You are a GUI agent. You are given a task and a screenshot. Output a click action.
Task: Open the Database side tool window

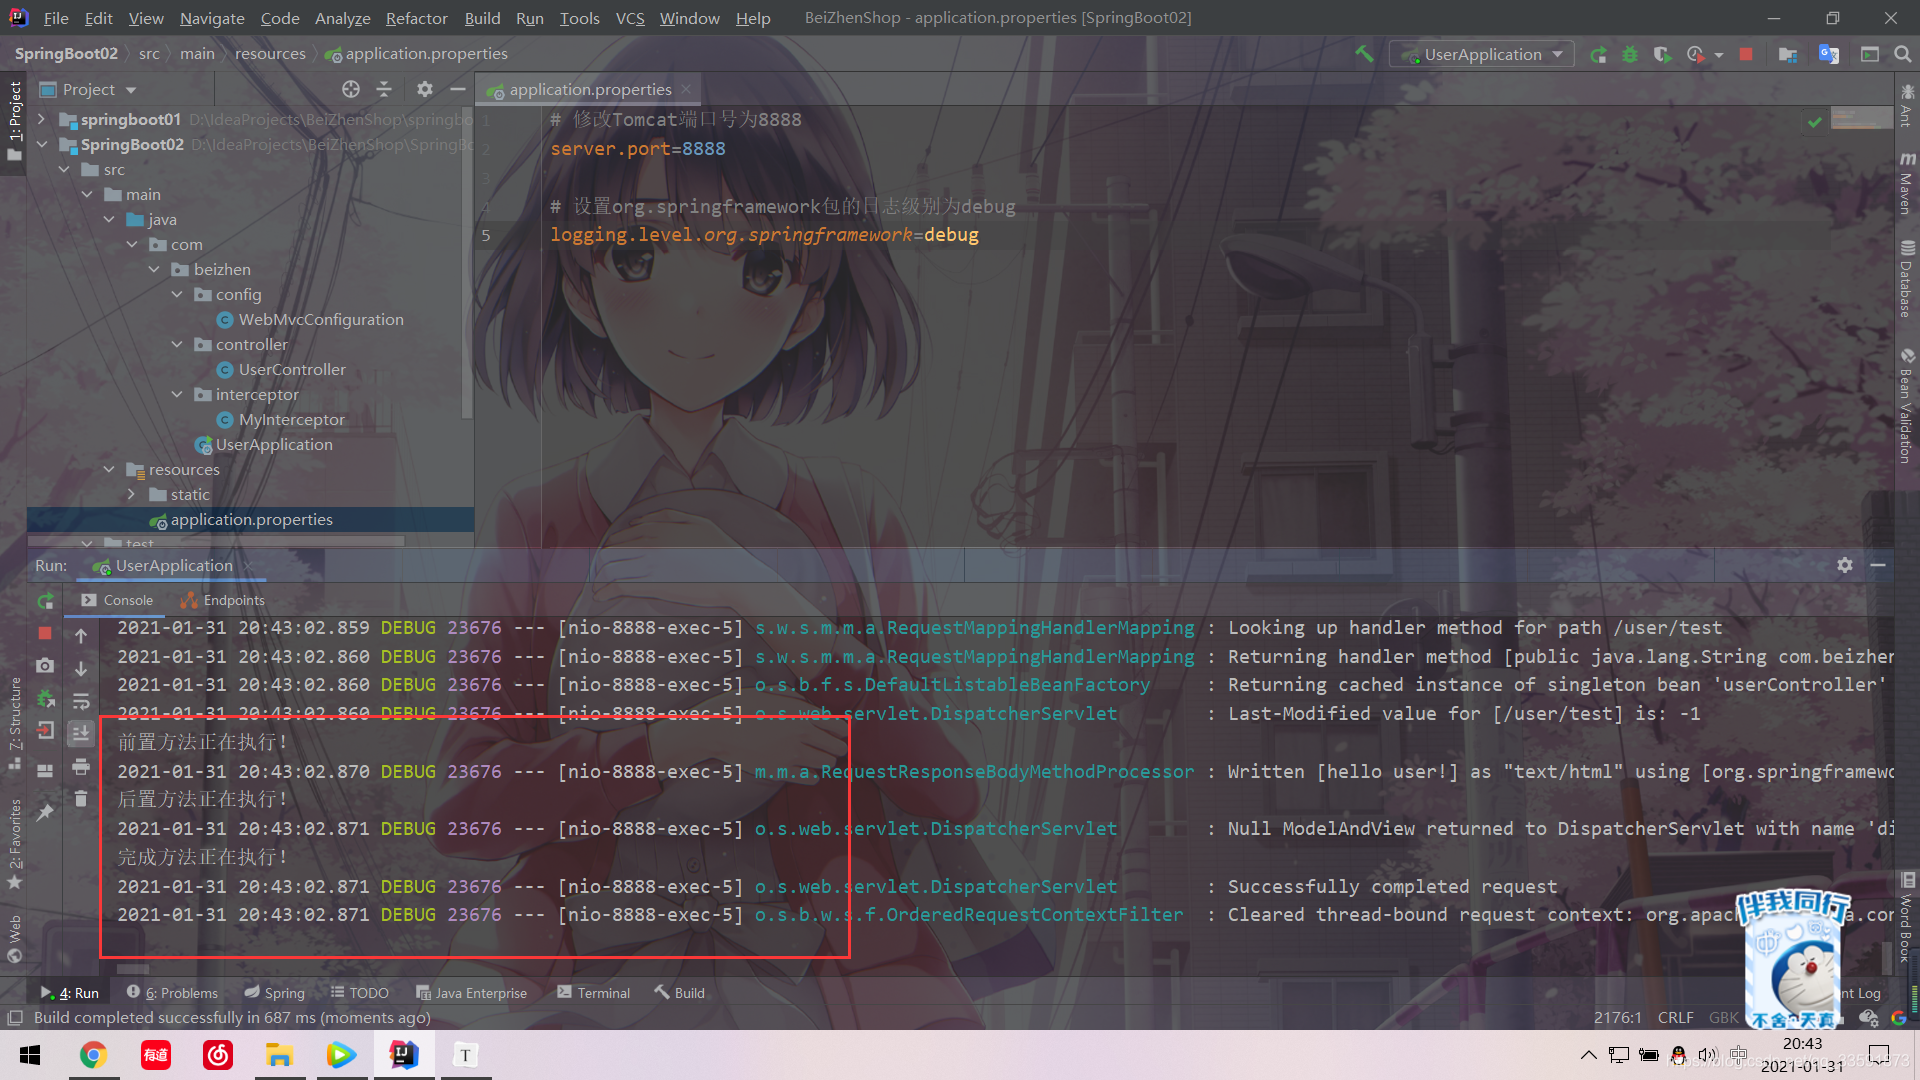coord(1907,279)
